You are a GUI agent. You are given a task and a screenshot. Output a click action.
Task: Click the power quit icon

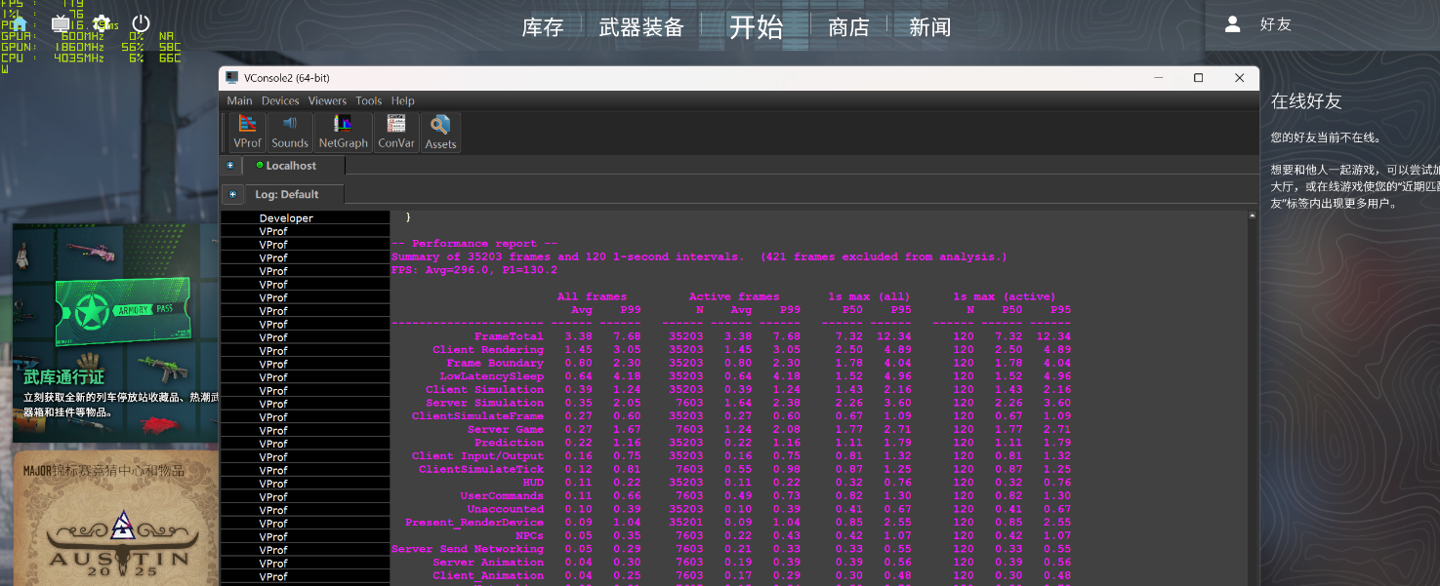coord(141,23)
